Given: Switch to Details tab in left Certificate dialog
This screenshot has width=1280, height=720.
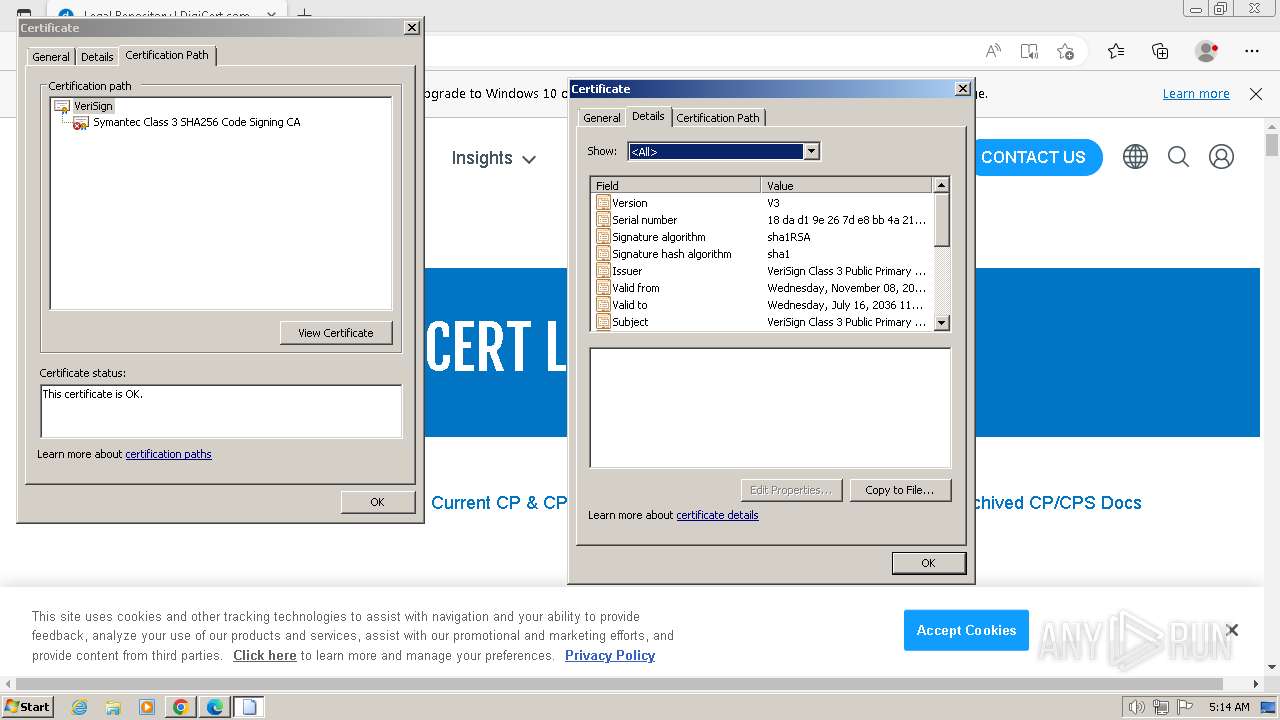Looking at the screenshot, I should point(97,57).
